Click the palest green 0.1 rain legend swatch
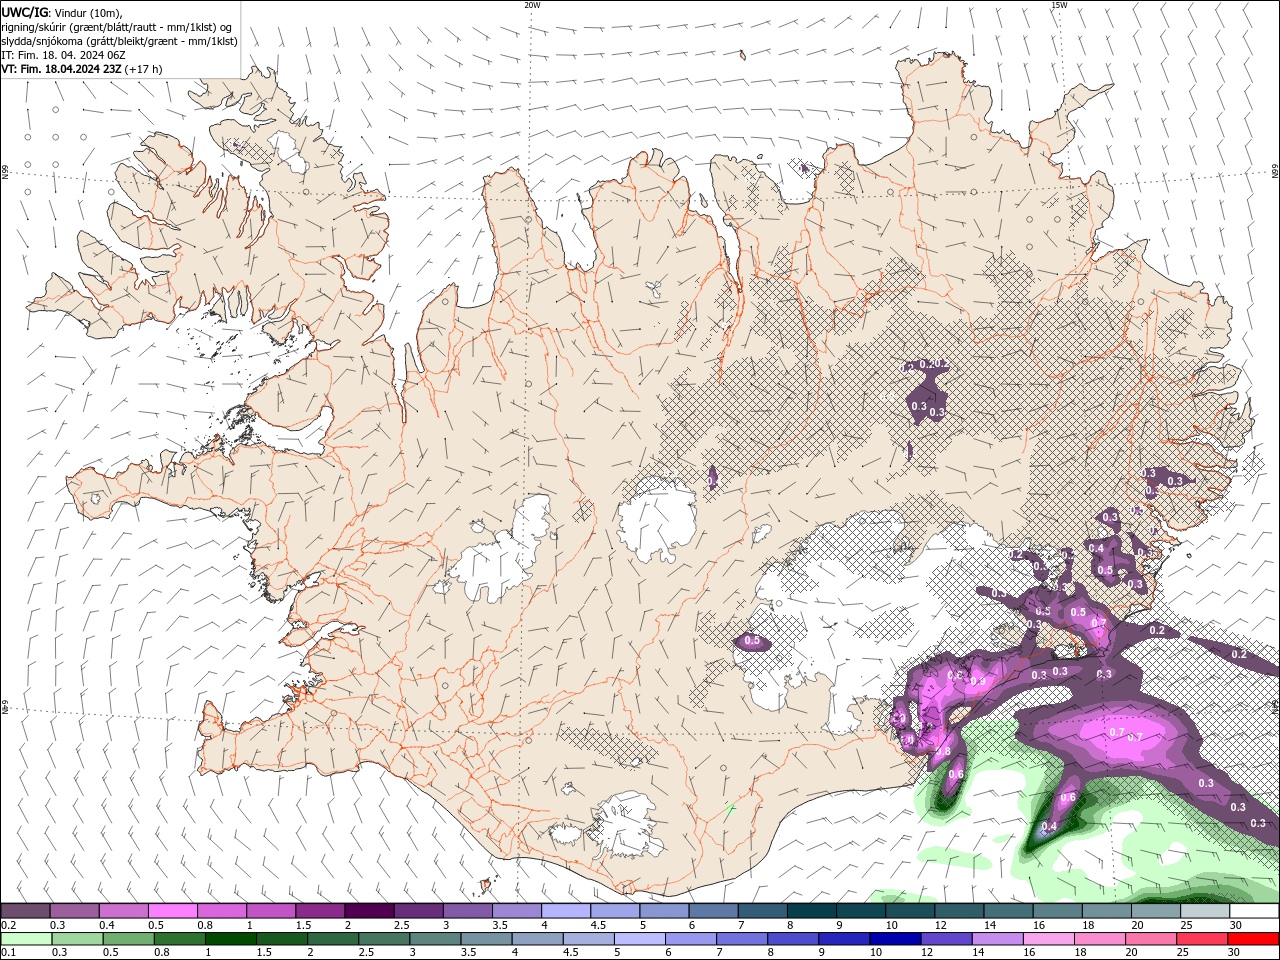 tap(26, 939)
